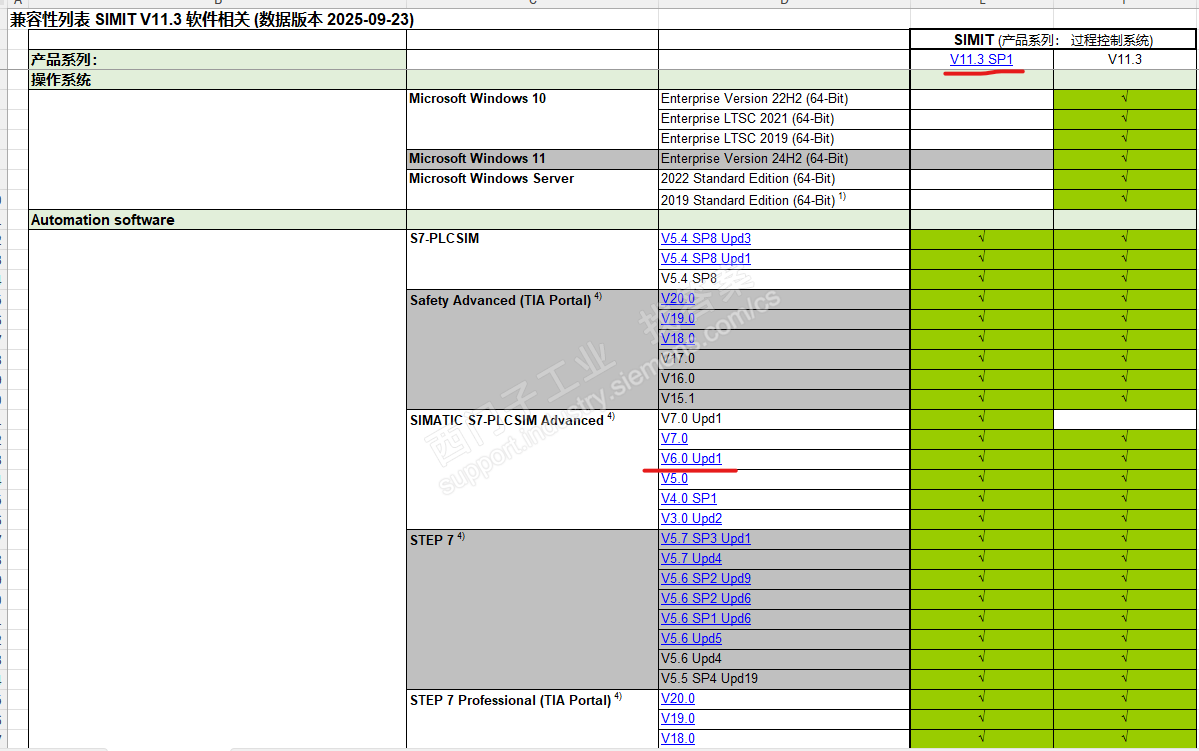Viewport: 1199px width, 751px height.
Task: Select the 'Safety Advanced (TIA Portal)' cell
Action: 532,349
